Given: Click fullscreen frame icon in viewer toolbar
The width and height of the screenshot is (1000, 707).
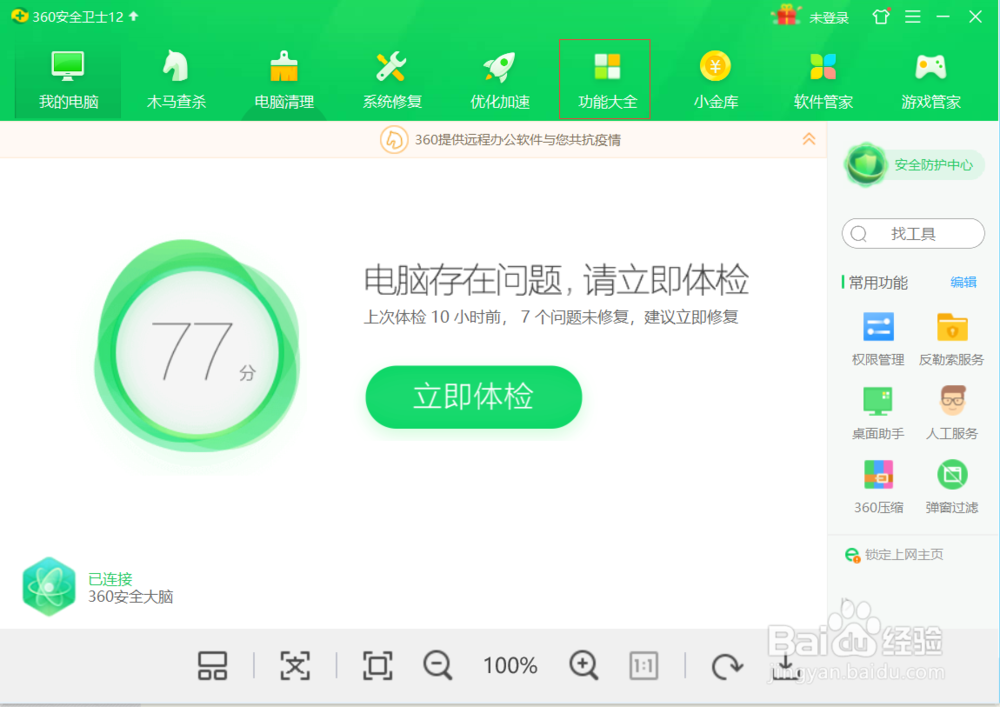Looking at the screenshot, I should [x=378, y=666].
